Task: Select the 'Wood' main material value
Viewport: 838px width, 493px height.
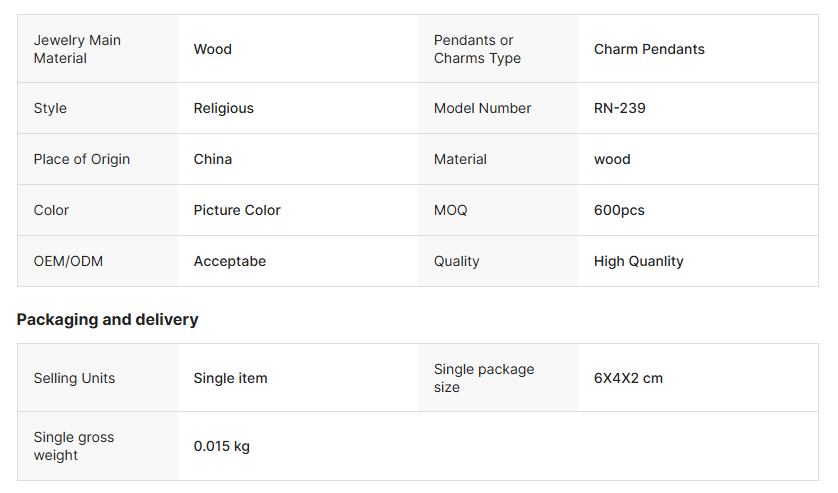Action: coord(213,49)
